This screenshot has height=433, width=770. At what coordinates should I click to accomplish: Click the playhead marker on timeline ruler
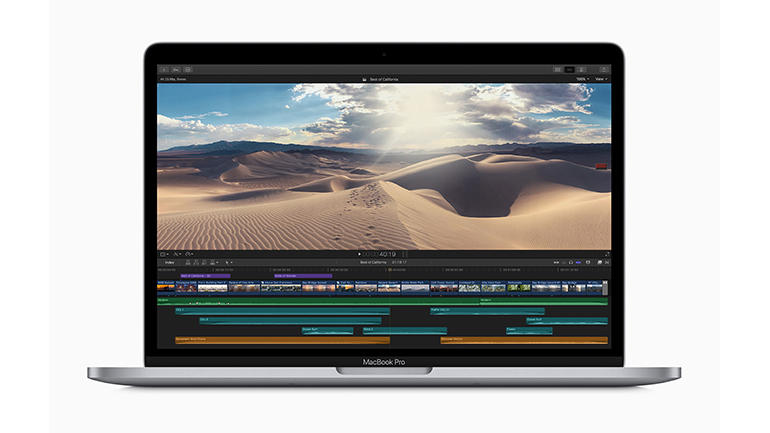(389, 270)
